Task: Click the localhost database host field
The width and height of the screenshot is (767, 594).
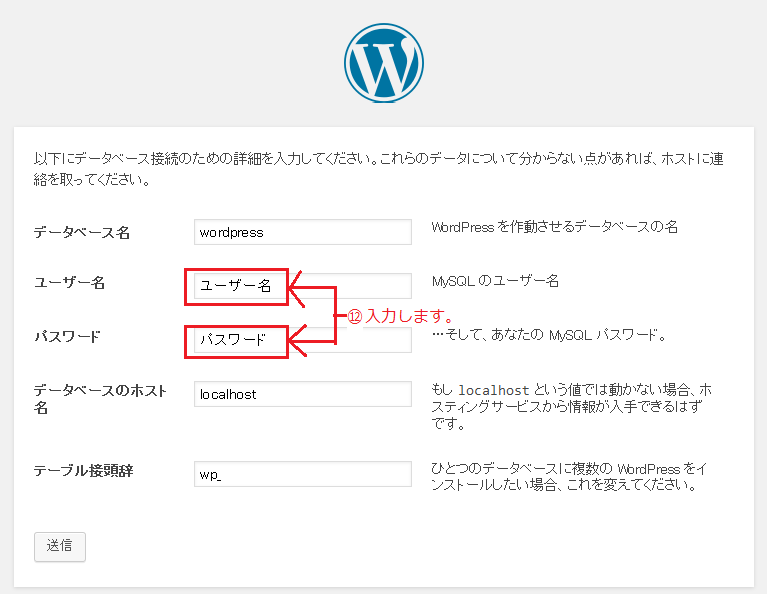Action: pyautogui.click(x=303, y=394)
